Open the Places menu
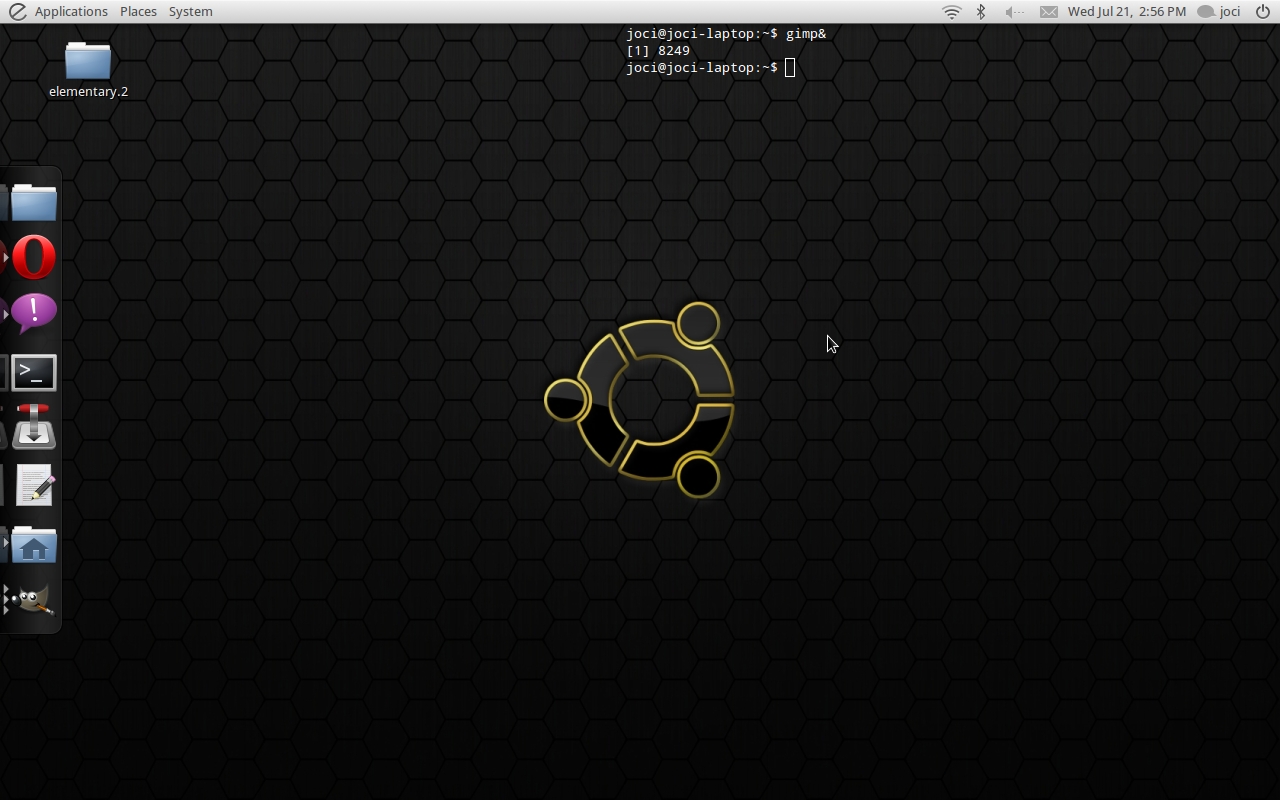1280x800 pixels. pyautogui.click(x=138, y=11)
